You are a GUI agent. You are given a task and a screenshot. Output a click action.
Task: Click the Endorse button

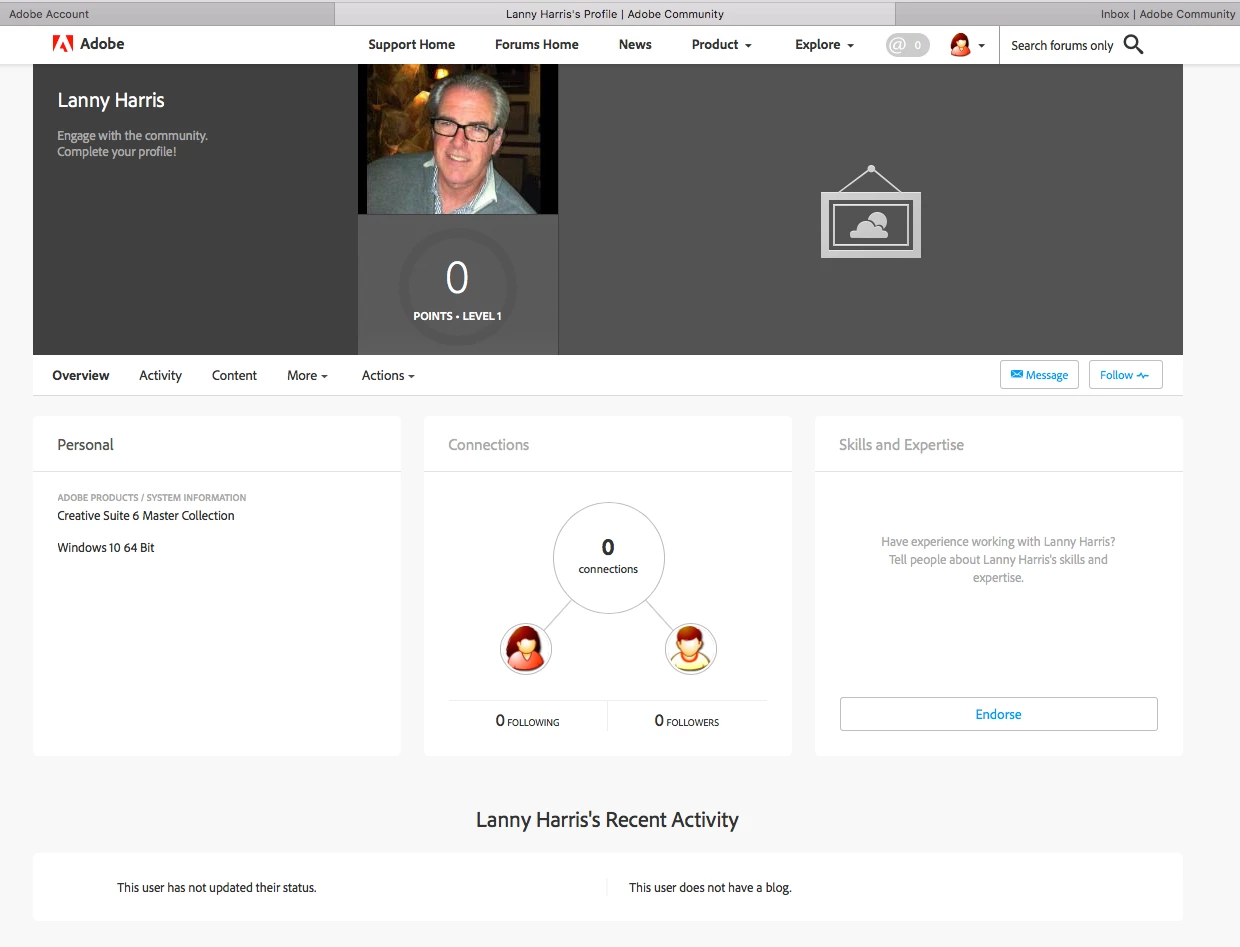click(x=998, y=714)
